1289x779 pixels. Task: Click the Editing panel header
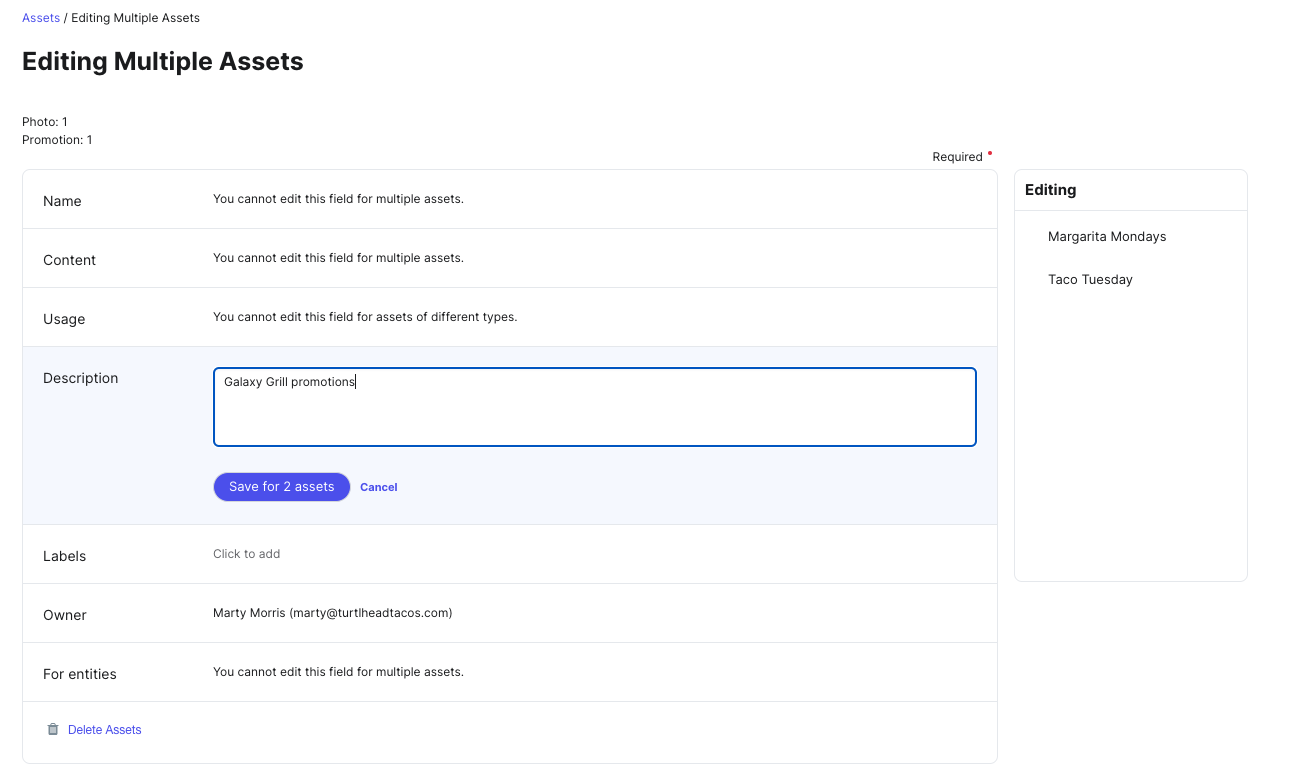coord(1050,190)
